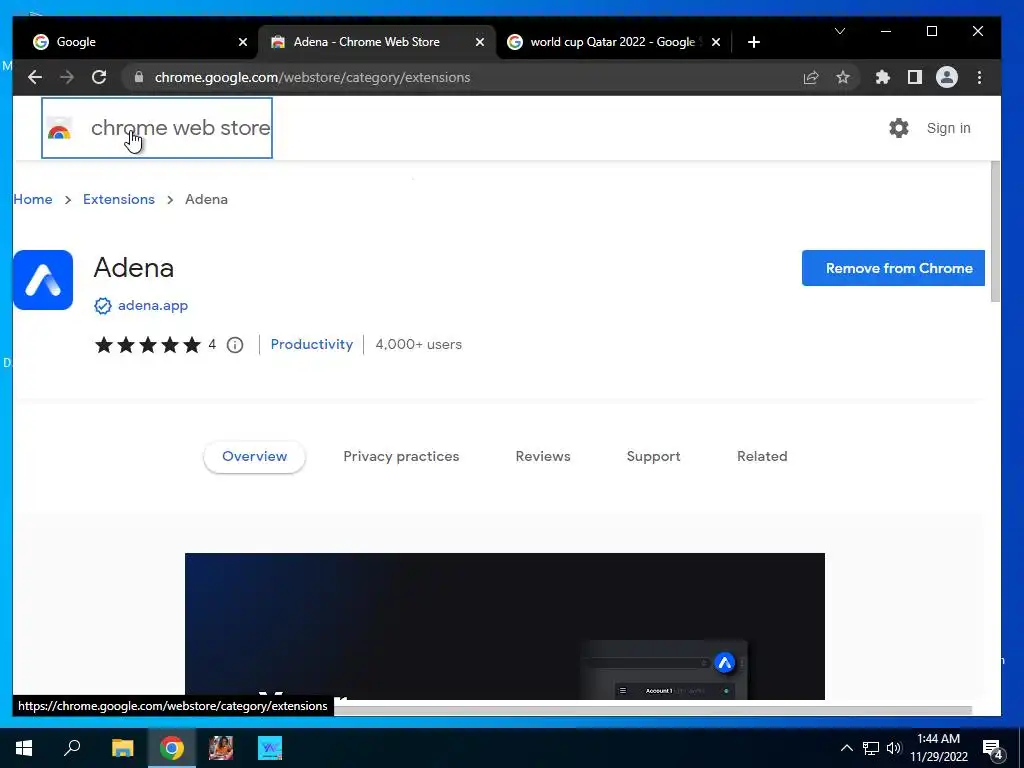Click Chrome taskbar icon
The width and height of the screenshot is (1024, 768).
coord(172,748)
